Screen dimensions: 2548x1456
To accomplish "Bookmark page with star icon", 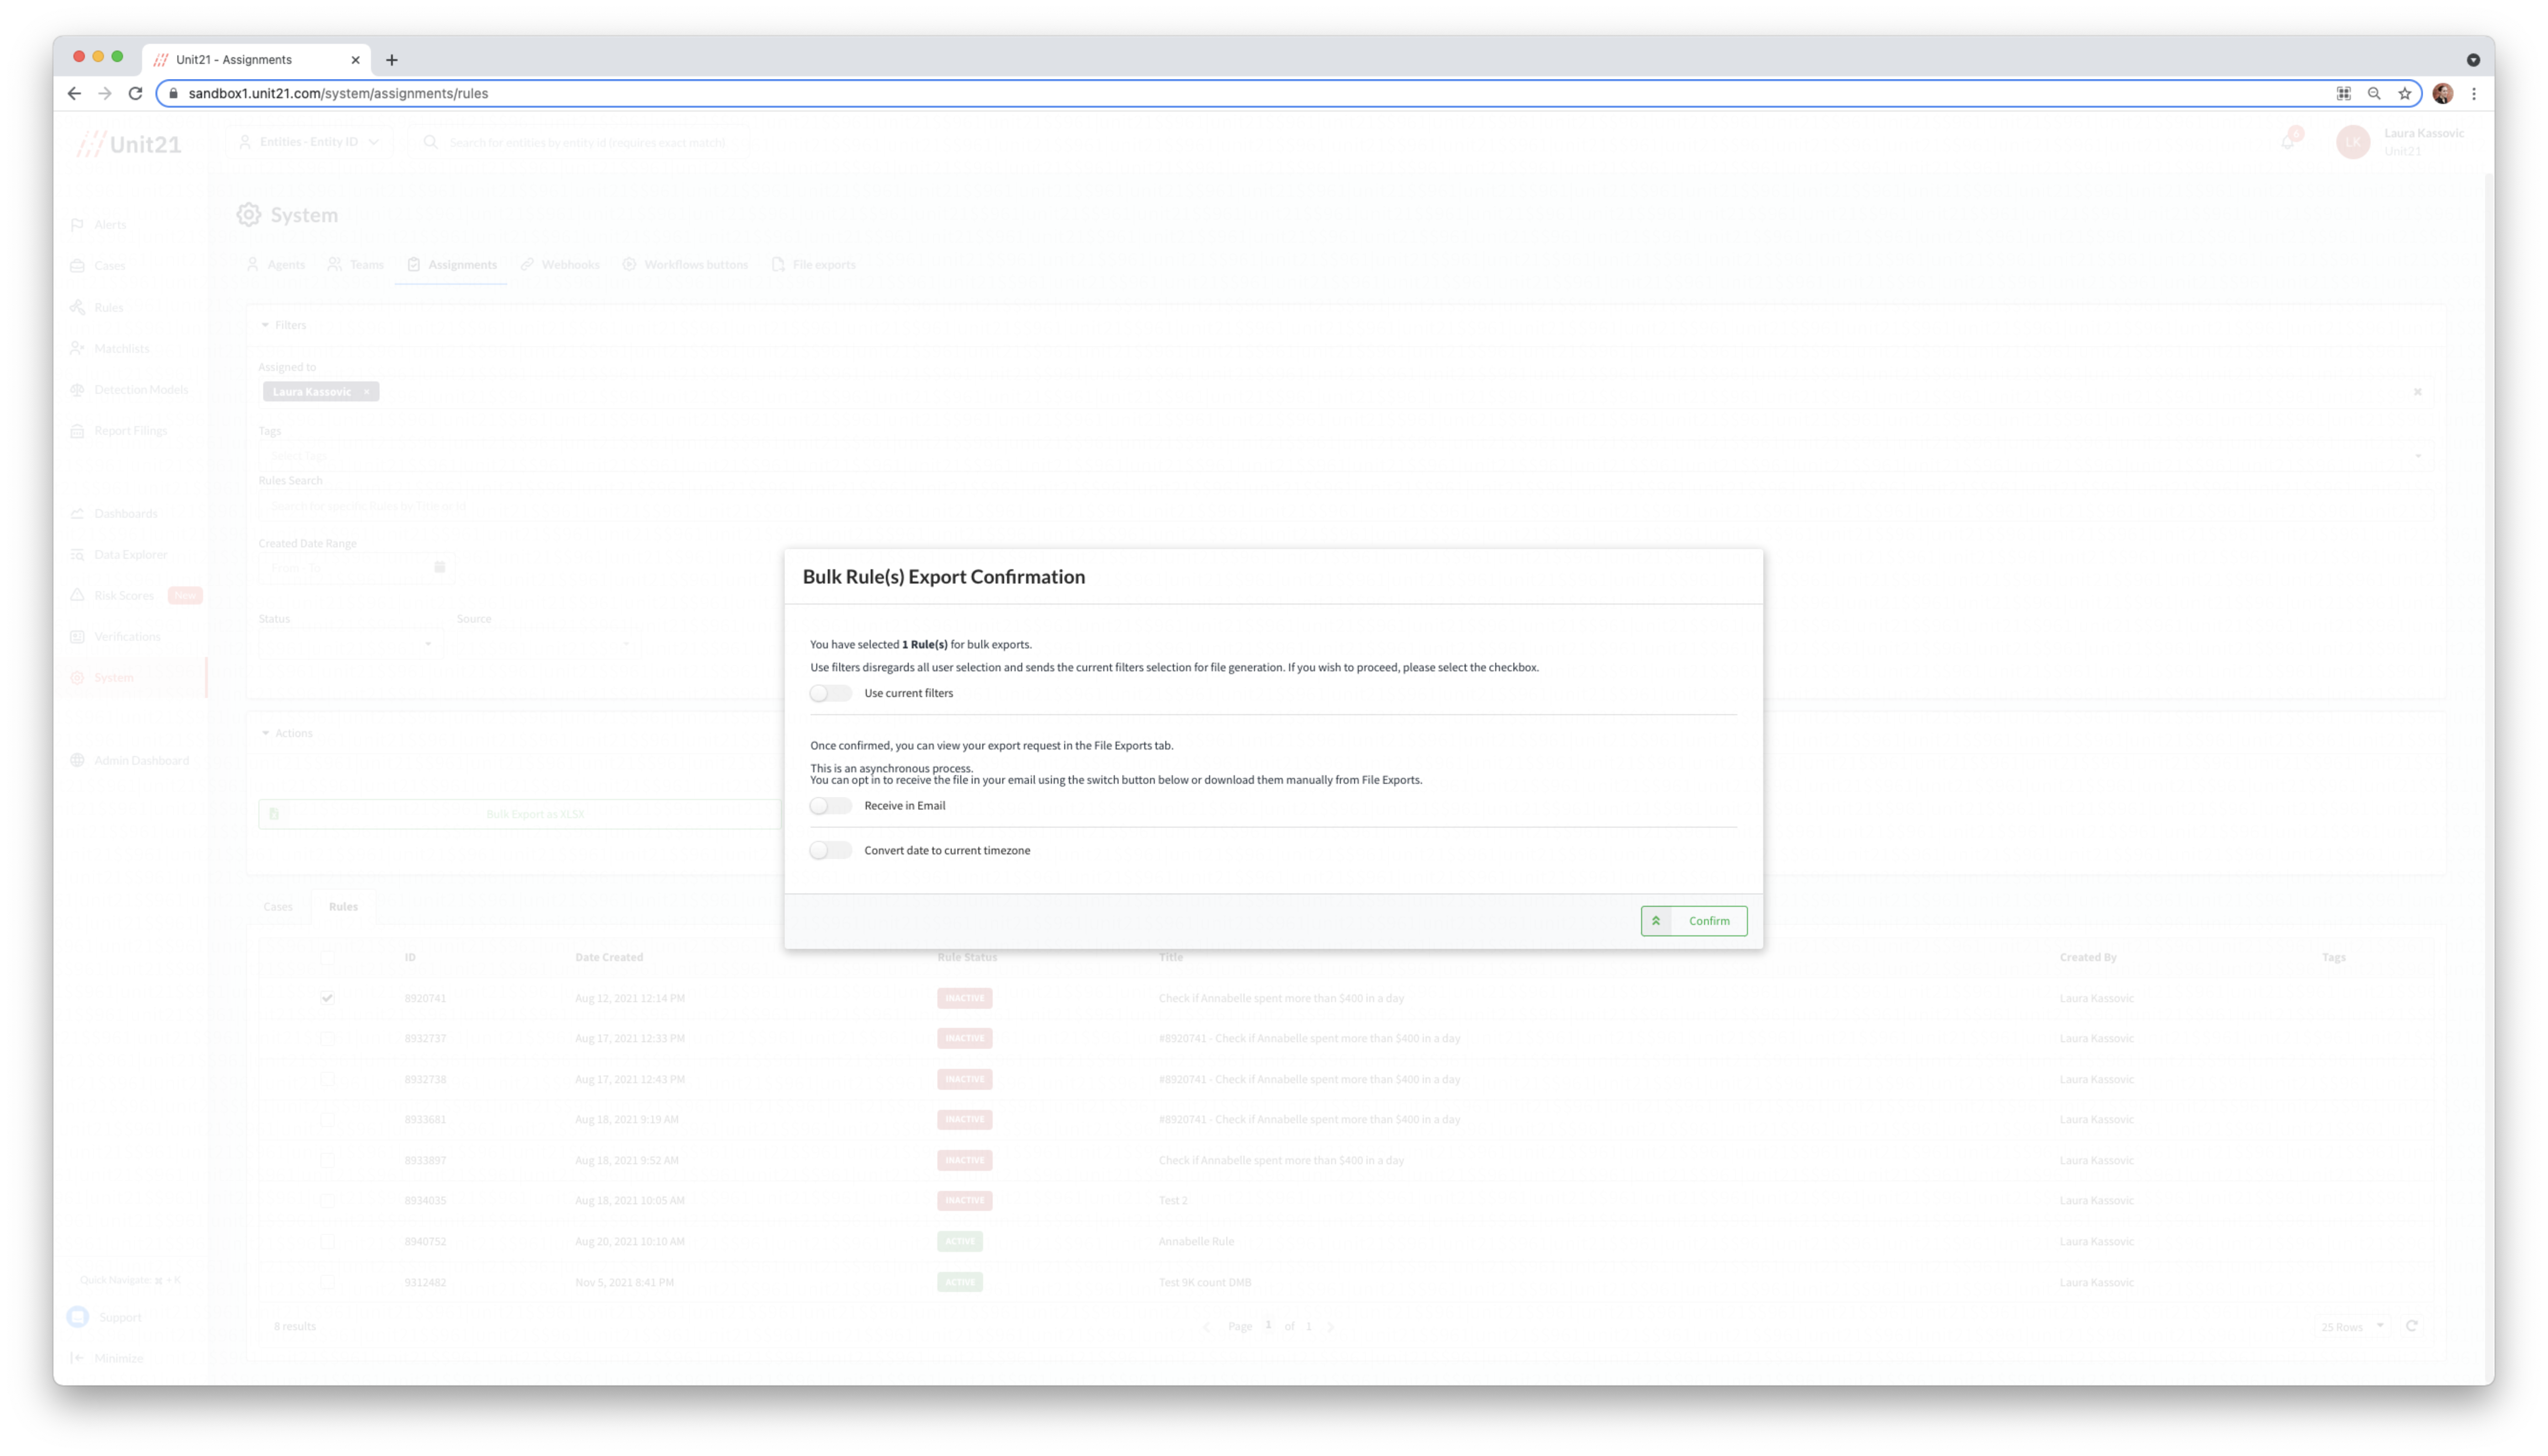I will 2405,93.
